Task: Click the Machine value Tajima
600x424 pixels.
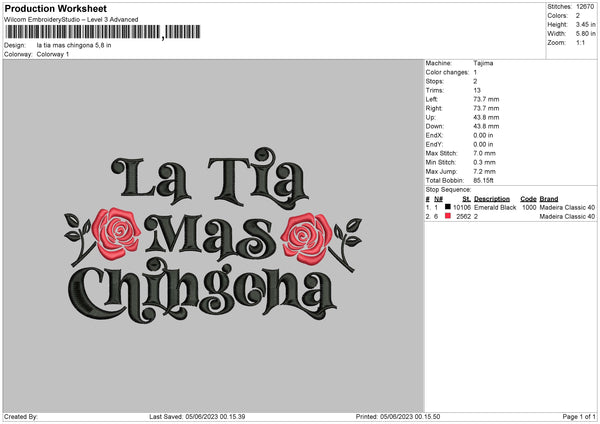Action: (483, 63)
